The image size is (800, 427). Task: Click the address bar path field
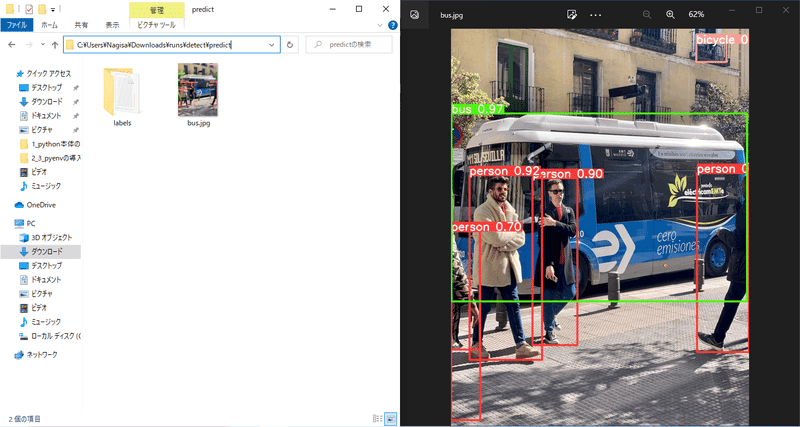point(172,45)
